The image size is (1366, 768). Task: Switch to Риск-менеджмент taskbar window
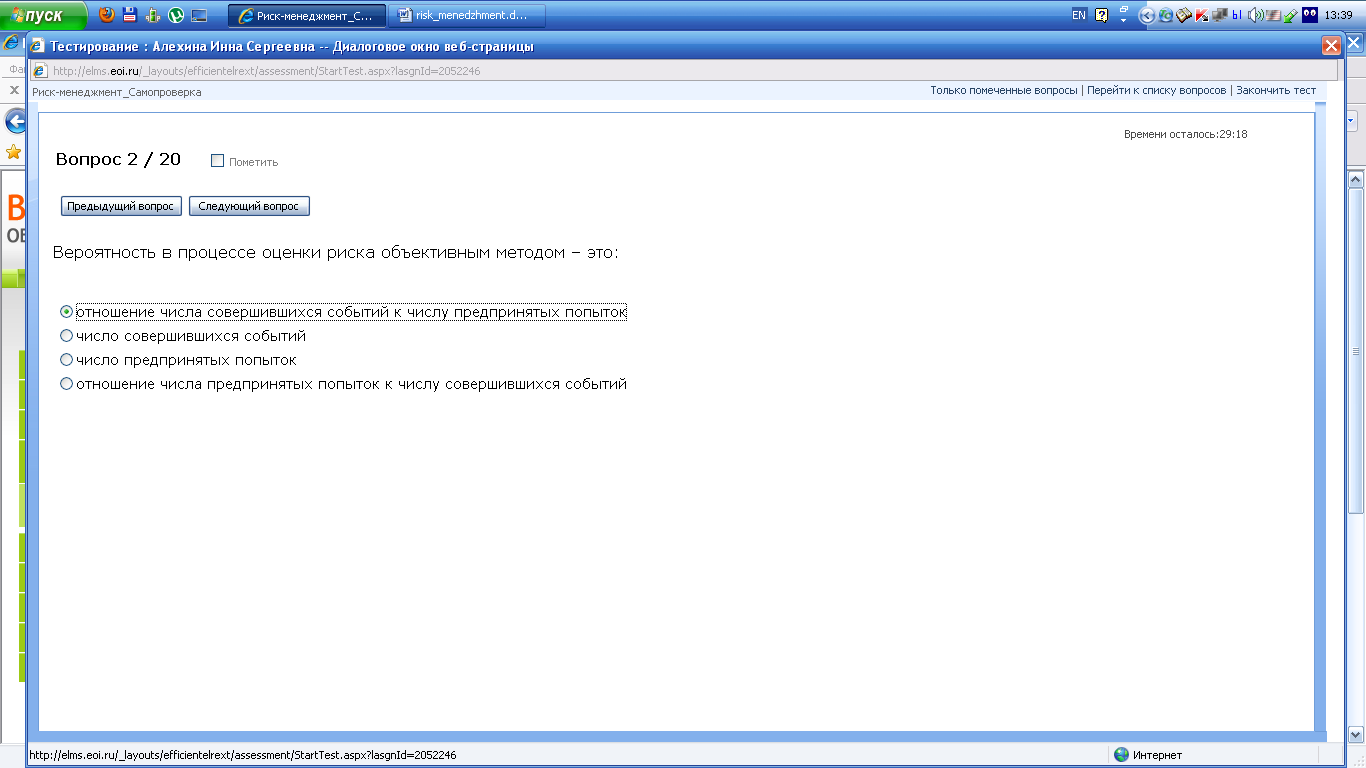point(307,16)
